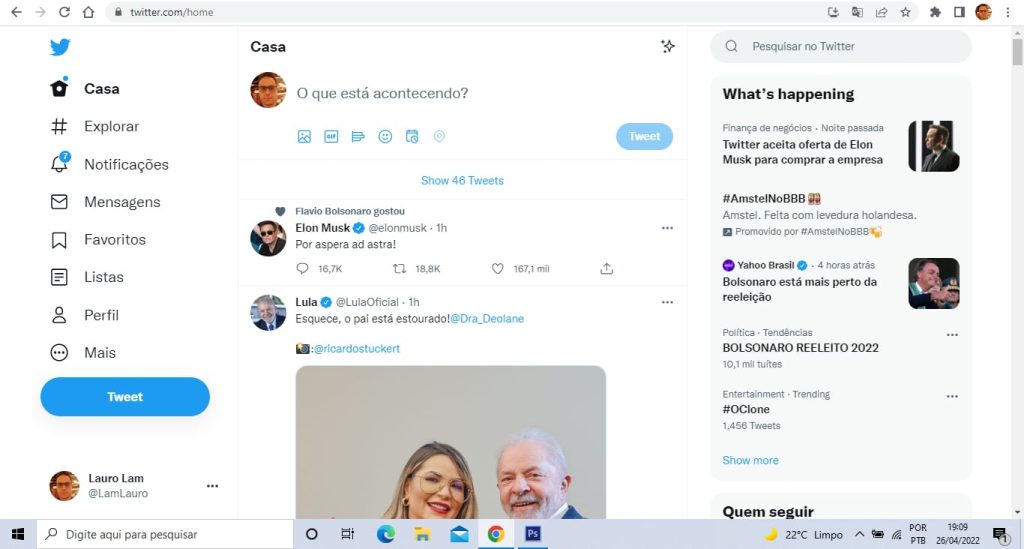The height and width of the screenshot is (549, 1024).
Task: Click the Twitter bird logo
Action: (x=59, y=47)
